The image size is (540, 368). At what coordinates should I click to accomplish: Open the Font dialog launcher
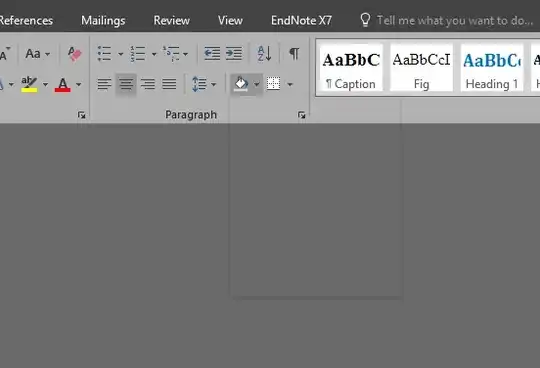(x=82, y=115)
